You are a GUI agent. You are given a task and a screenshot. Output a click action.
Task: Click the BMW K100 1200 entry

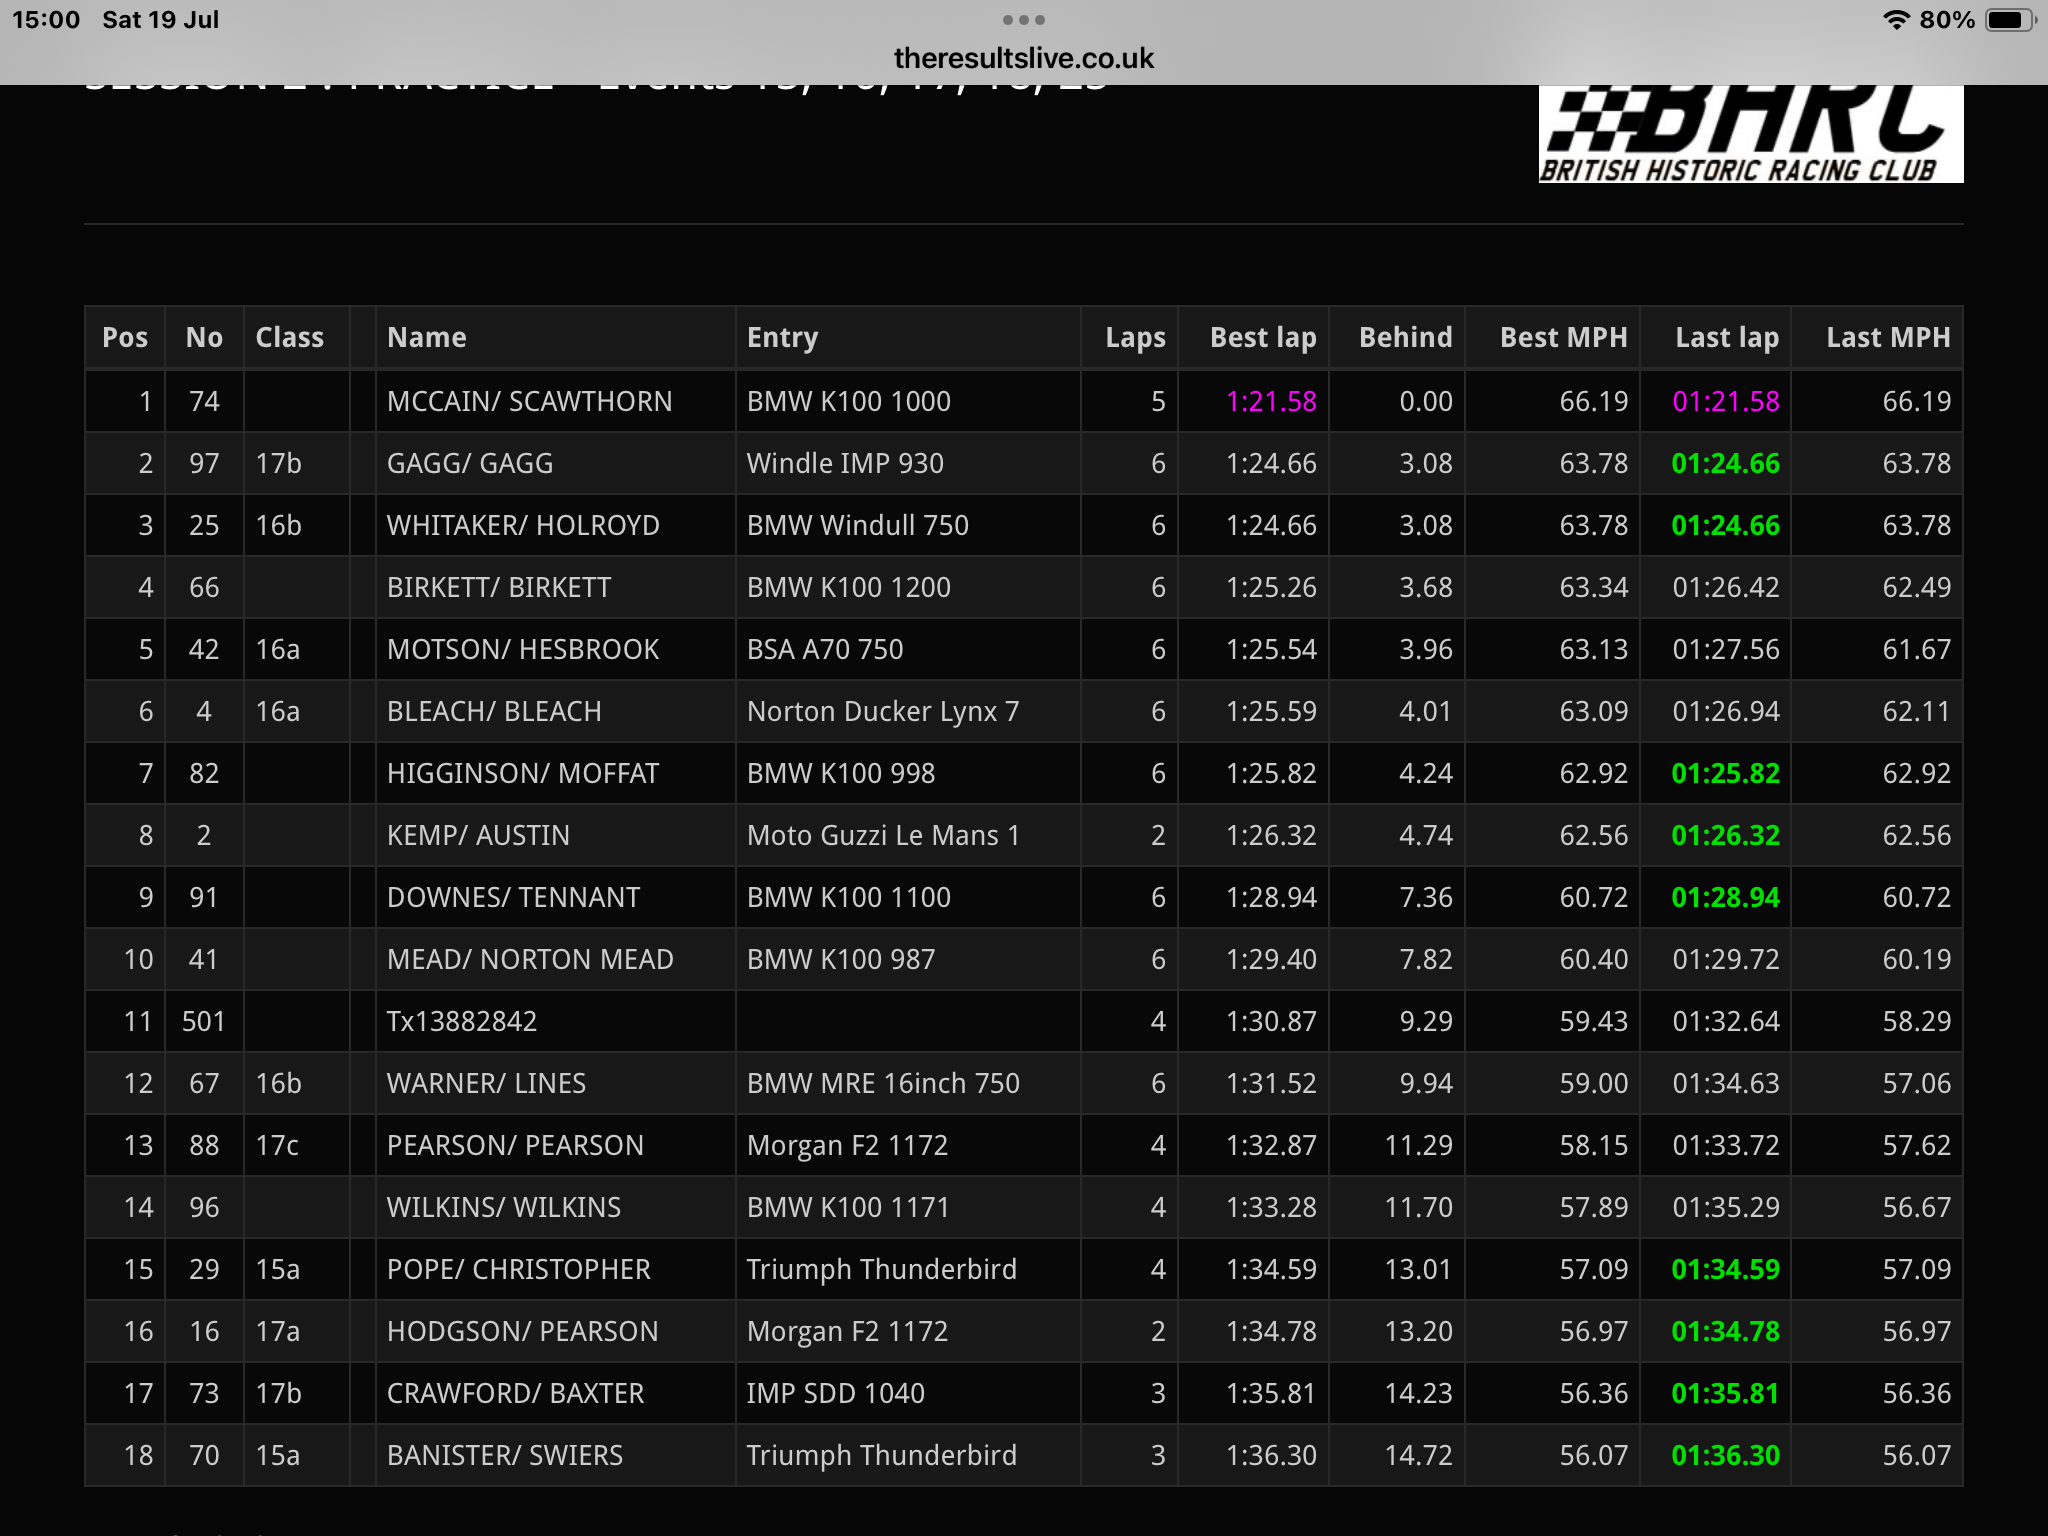848,588
